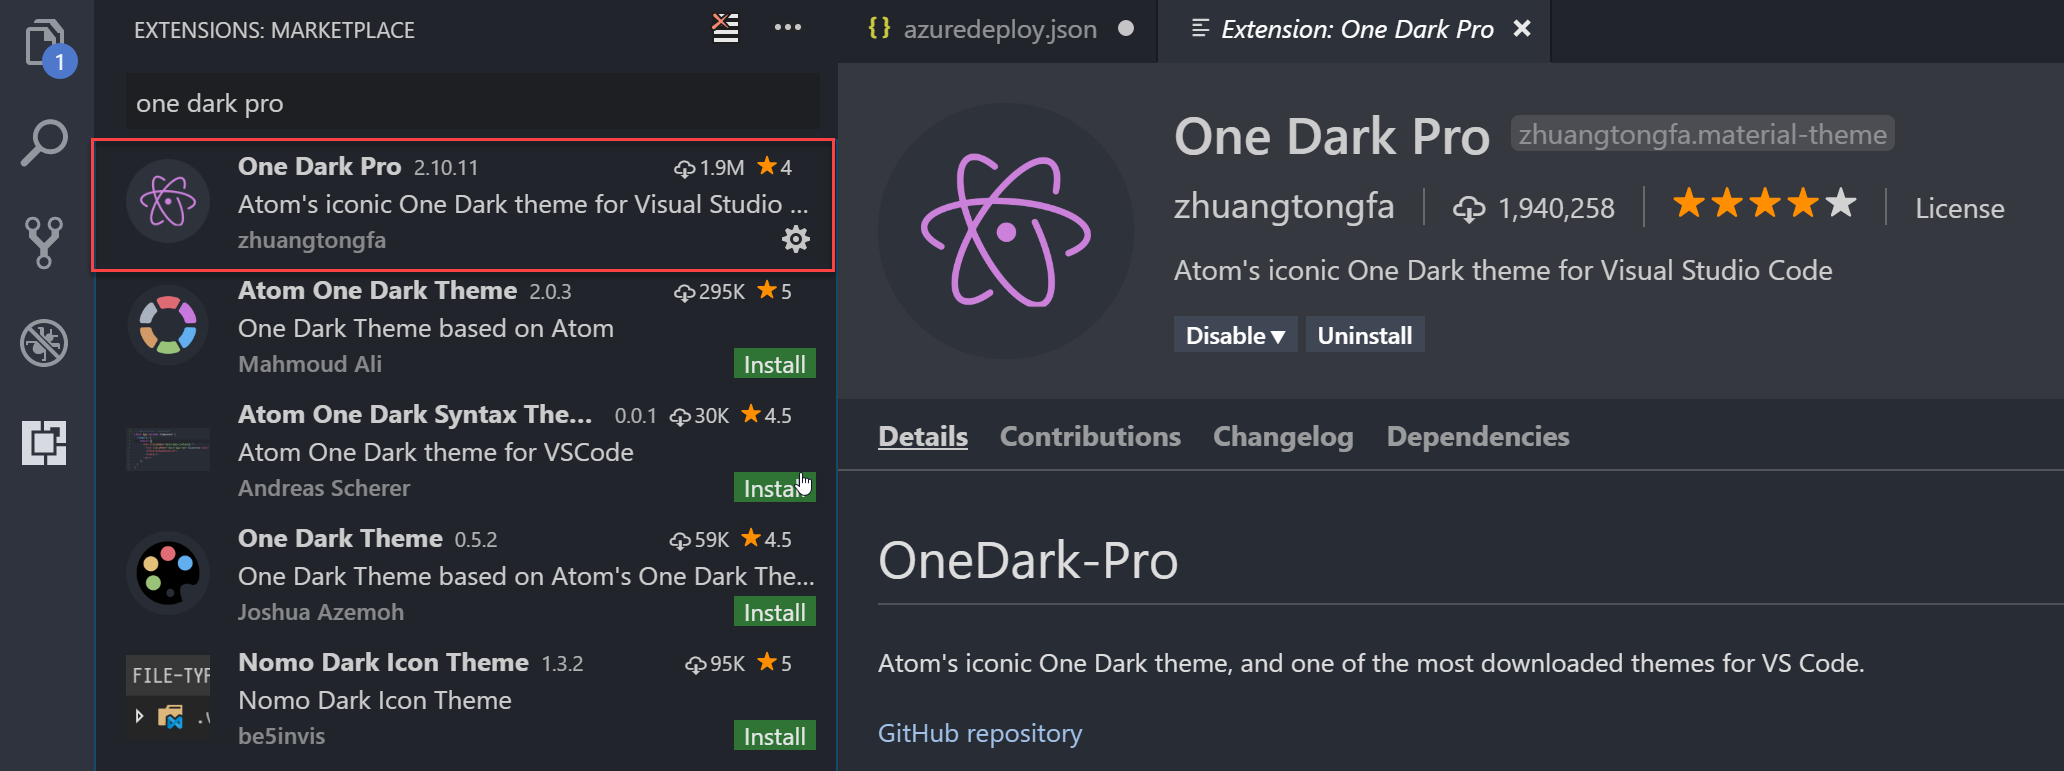Open the GitHub repository link
The width and height of the screenshot is (2064, 771).
click(x=979, y=733)
